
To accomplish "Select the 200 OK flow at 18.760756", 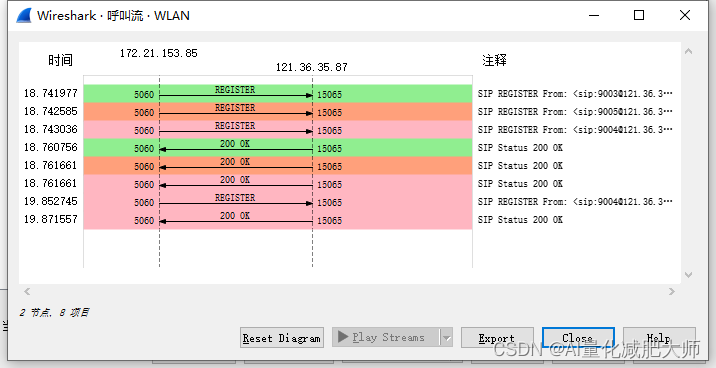I will pyautogui.click(x=278, y=147).
